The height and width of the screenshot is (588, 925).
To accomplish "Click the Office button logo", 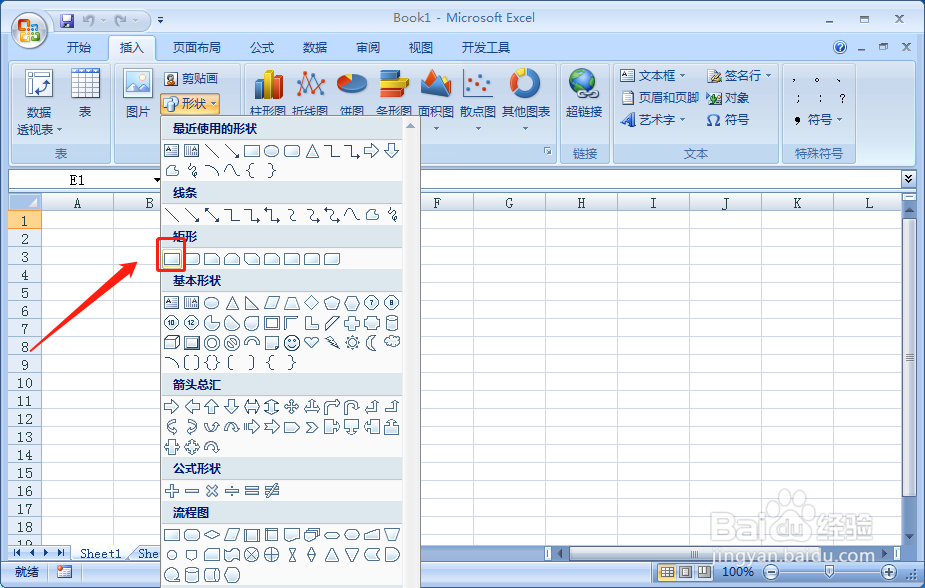I will 29,31.
